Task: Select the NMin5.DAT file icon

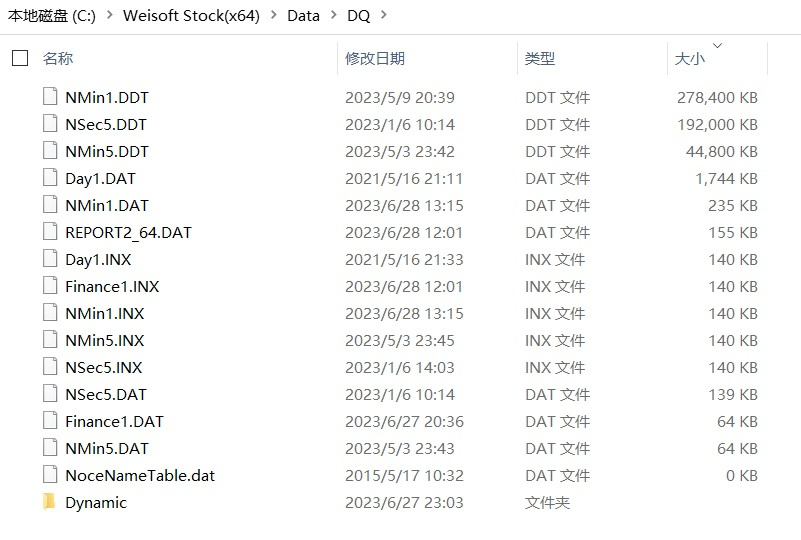Action: point(50,448)
